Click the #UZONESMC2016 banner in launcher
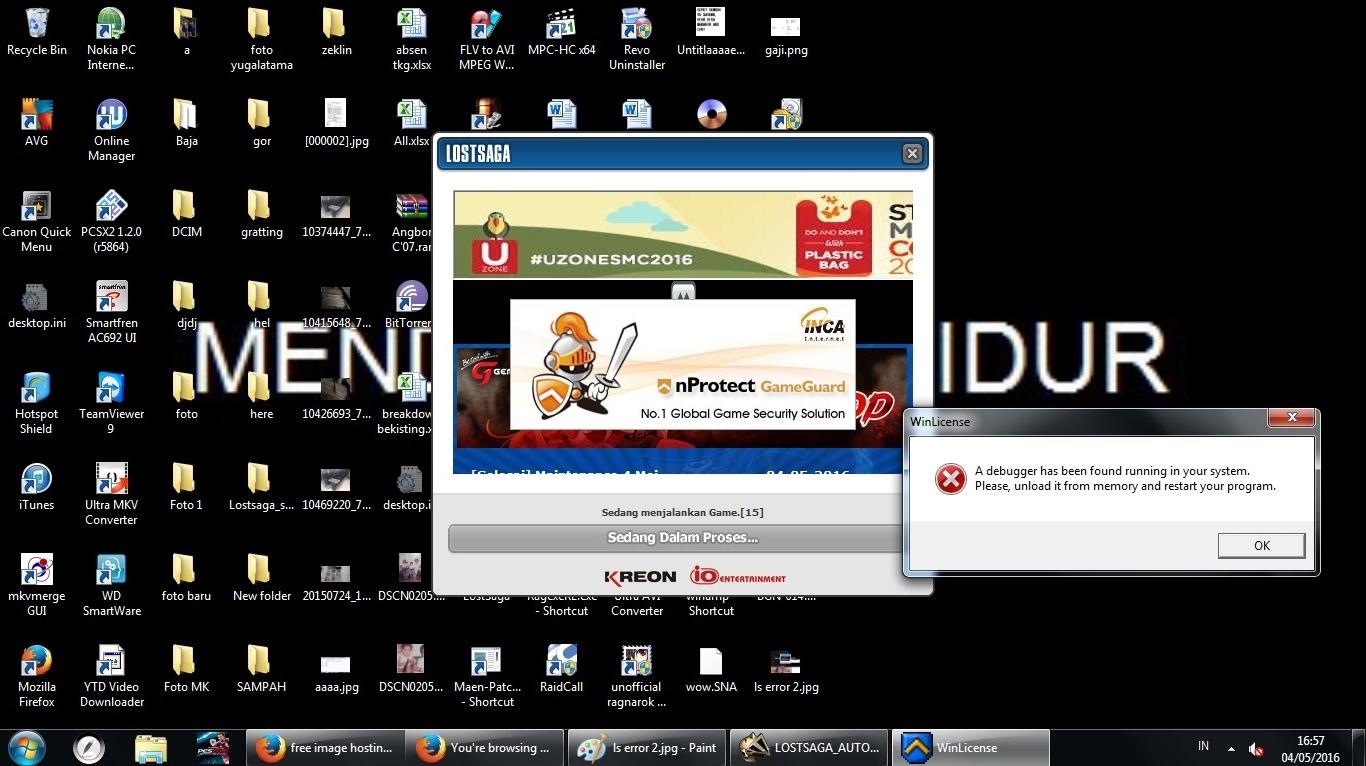This screenshot has height=766, width=1366. [x=682, y=235]
